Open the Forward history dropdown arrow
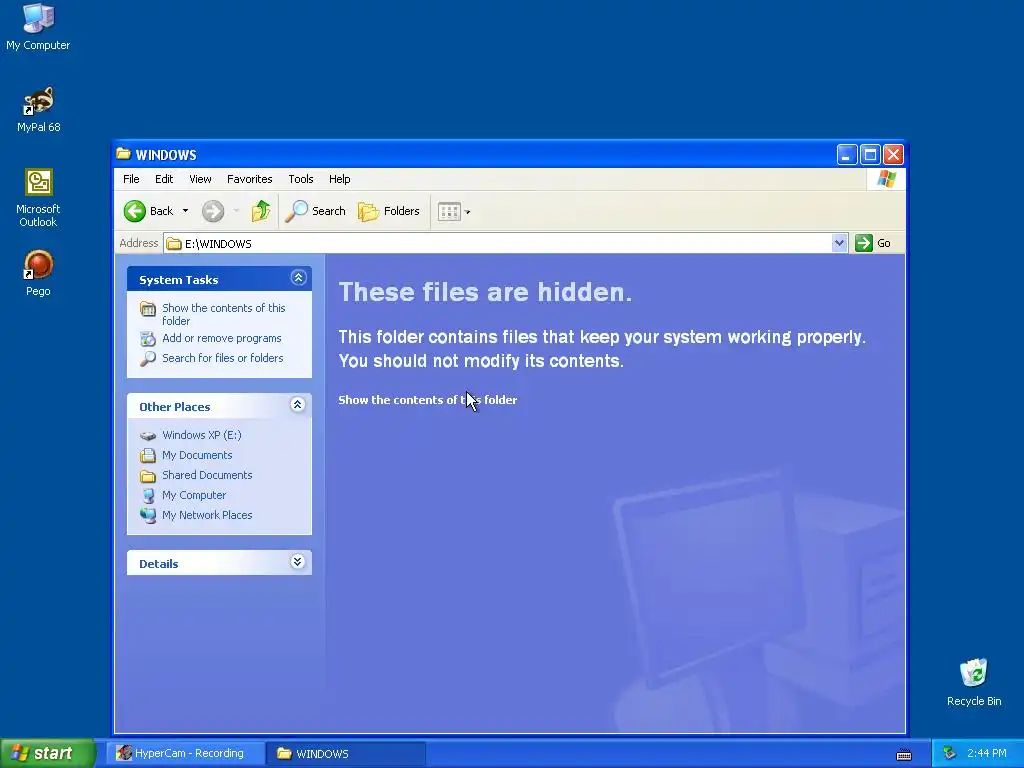 point(236,211)
